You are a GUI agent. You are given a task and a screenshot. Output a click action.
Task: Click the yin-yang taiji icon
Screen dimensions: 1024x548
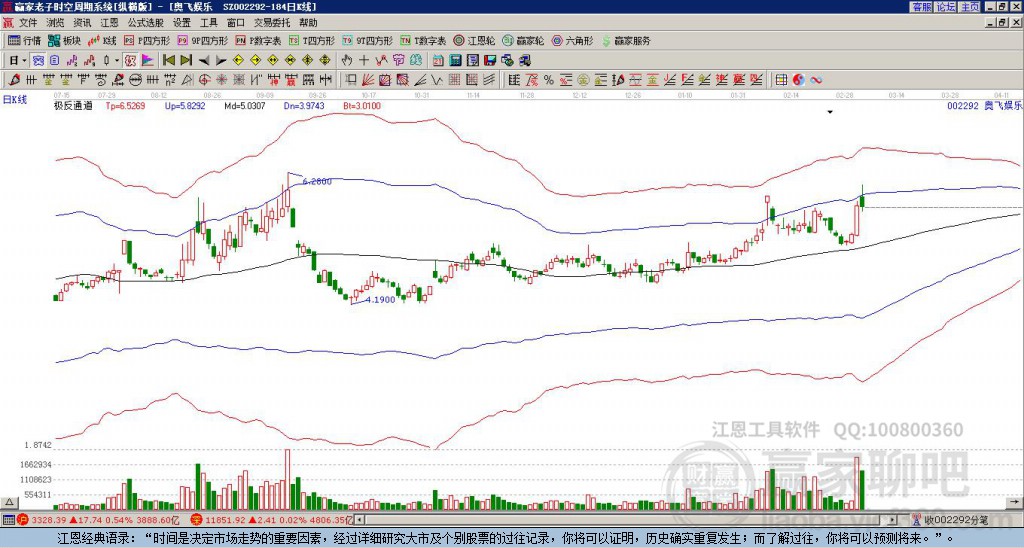(x=798, y=80)
